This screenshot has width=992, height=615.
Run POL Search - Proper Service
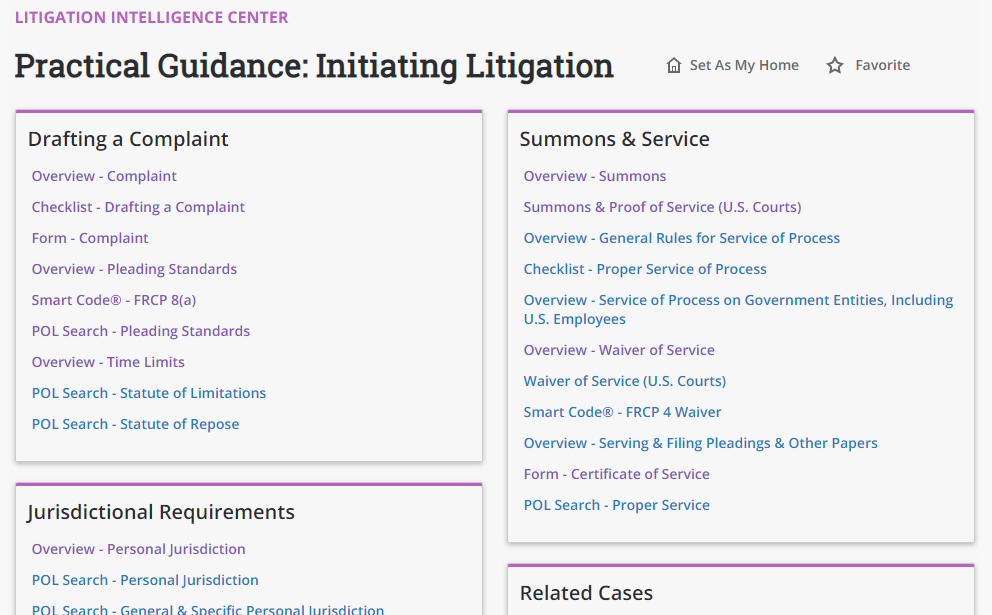pos(617,504)
